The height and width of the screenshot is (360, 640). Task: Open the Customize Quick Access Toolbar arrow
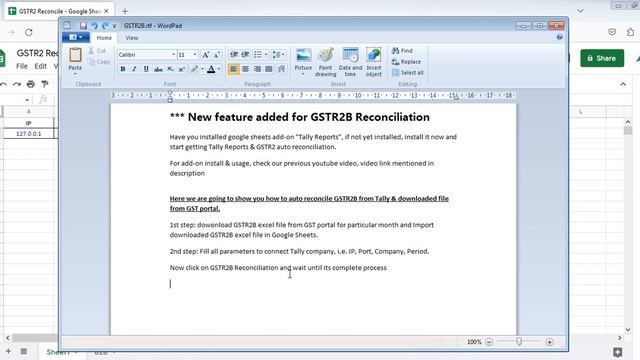114,26
